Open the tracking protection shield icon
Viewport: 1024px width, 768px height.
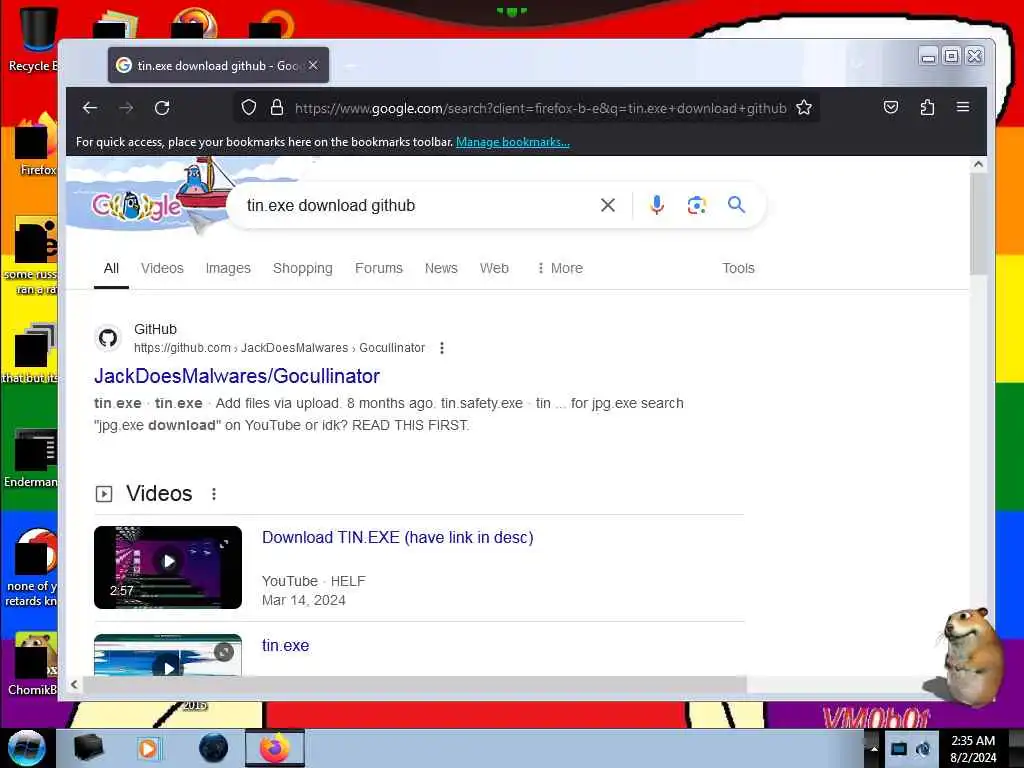point(249,108)
